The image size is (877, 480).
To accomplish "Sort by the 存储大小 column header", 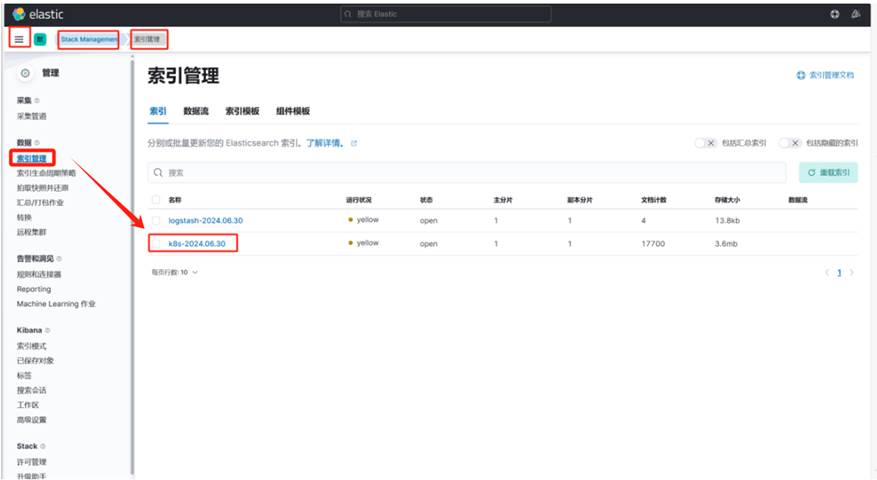I will pyautogui.click(x=727, y=200).
